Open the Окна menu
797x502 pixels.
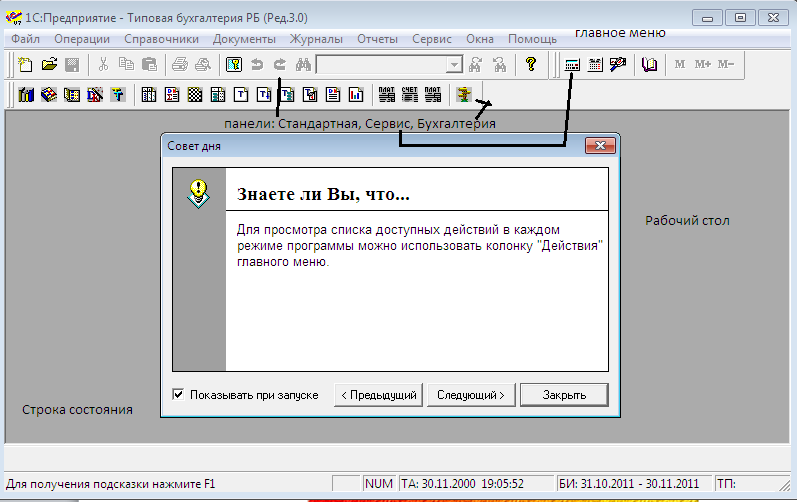tap(480, 39)
